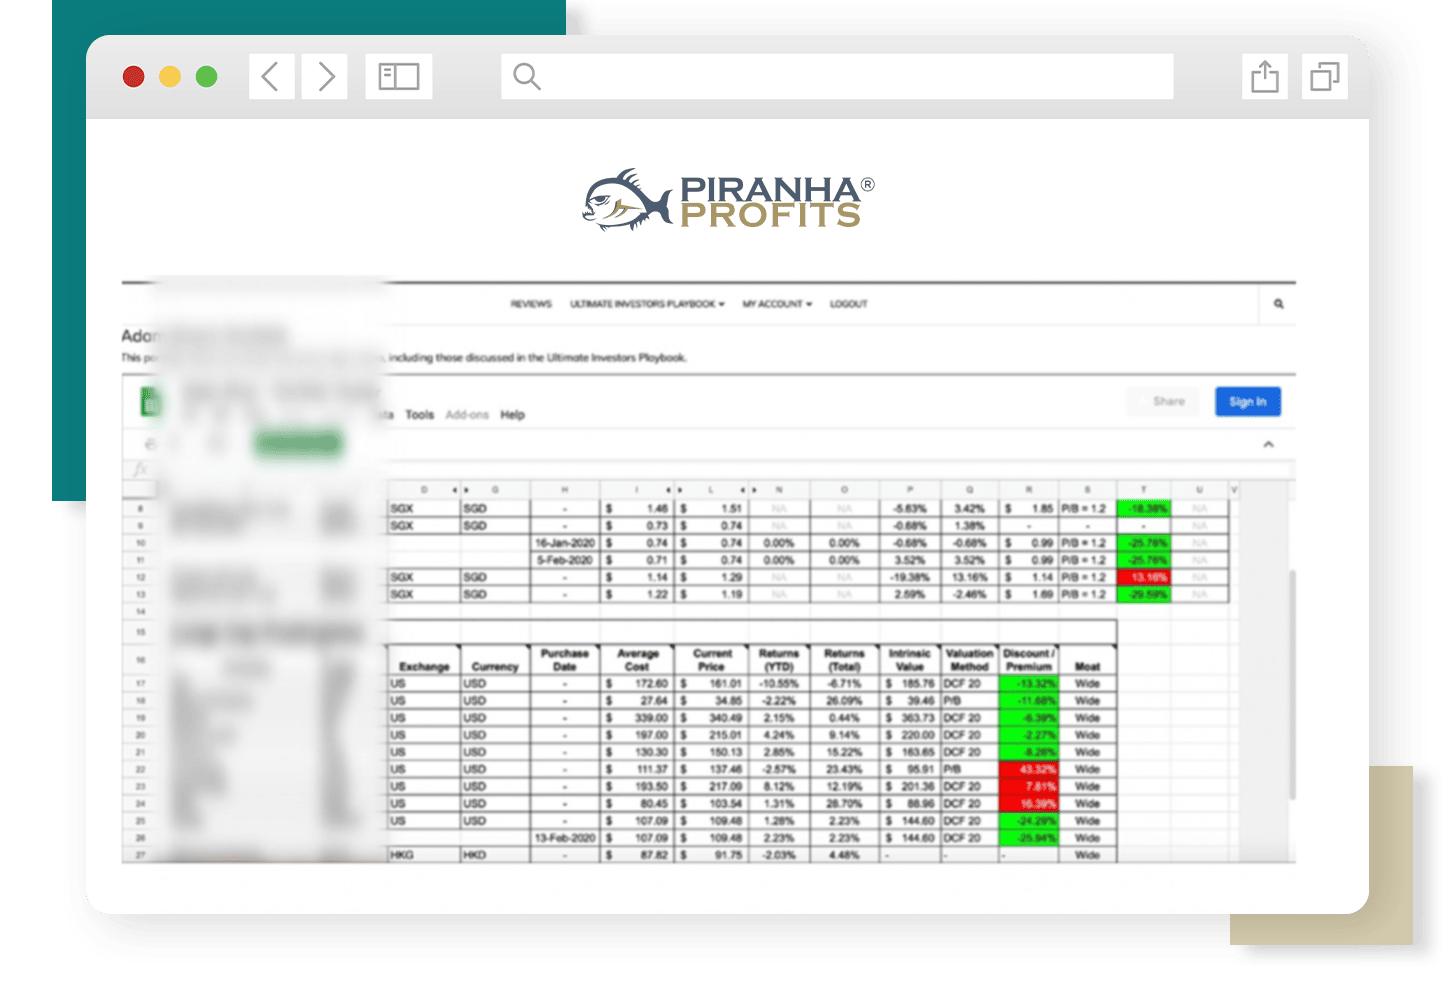The image size is (1455, 985).
Task: Click the blue Sign in button
Action: click(x=1247, y=402)
